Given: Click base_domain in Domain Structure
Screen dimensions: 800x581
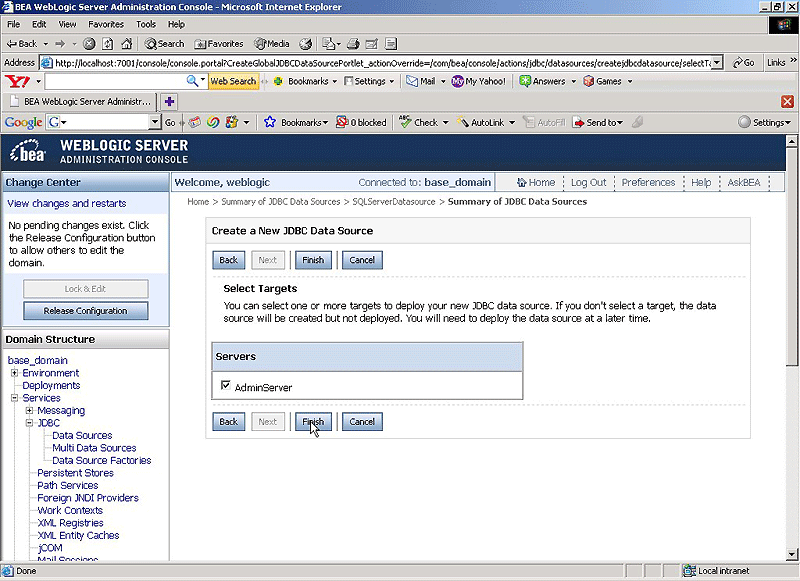Looking at the screenshot, I should 37,360.
